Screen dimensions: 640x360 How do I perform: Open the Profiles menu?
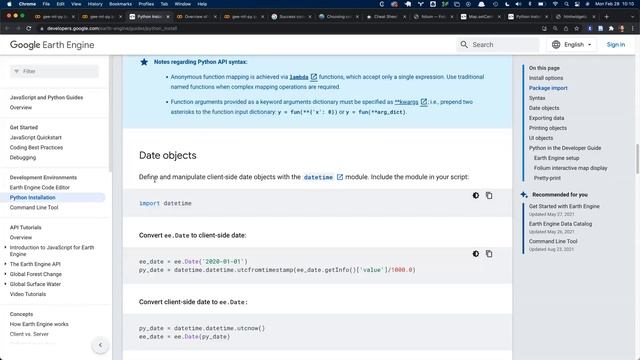(x=146, y=4)
